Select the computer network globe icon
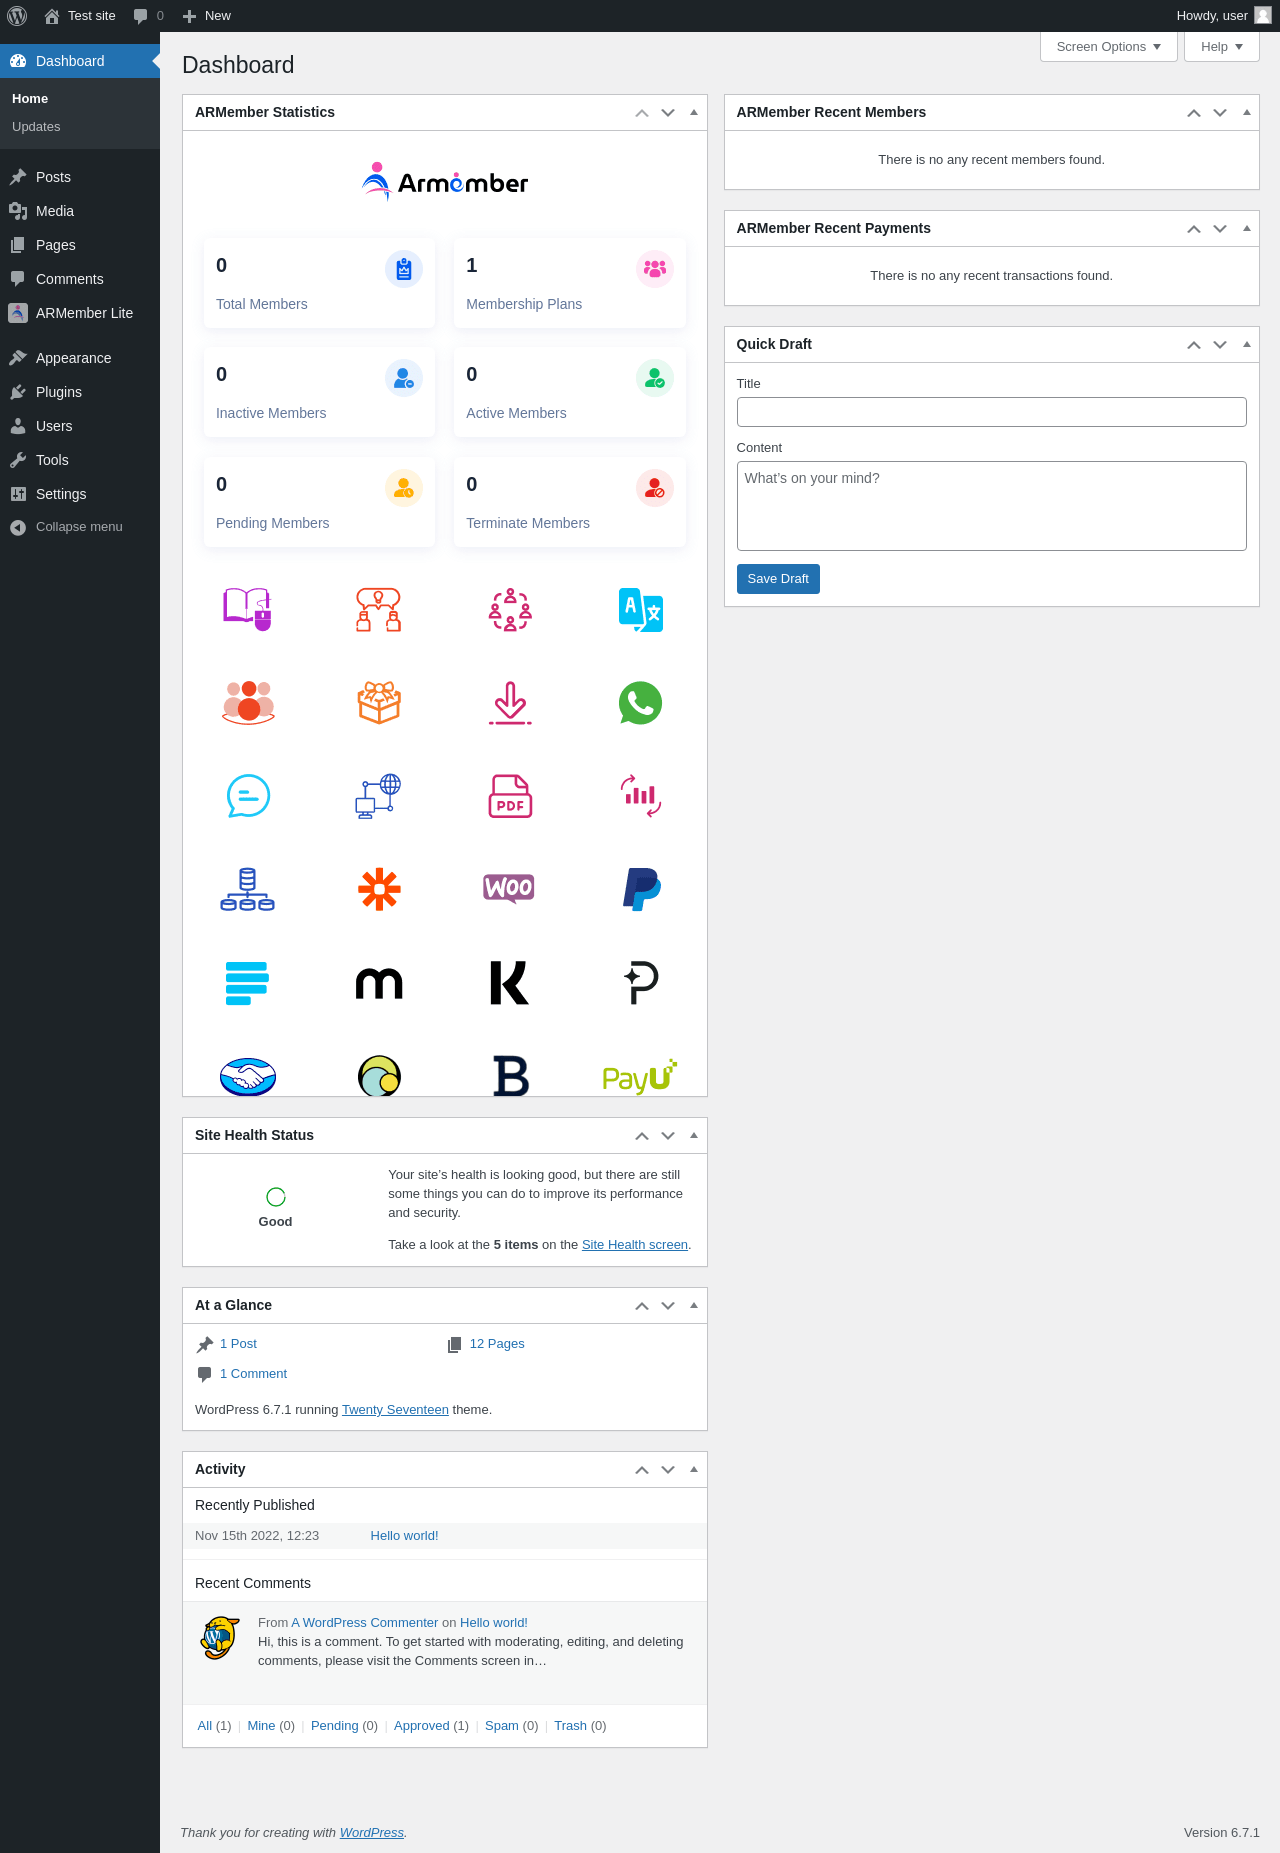The height and width of the screenshot is (1853, 1280). tap(379, 796)
